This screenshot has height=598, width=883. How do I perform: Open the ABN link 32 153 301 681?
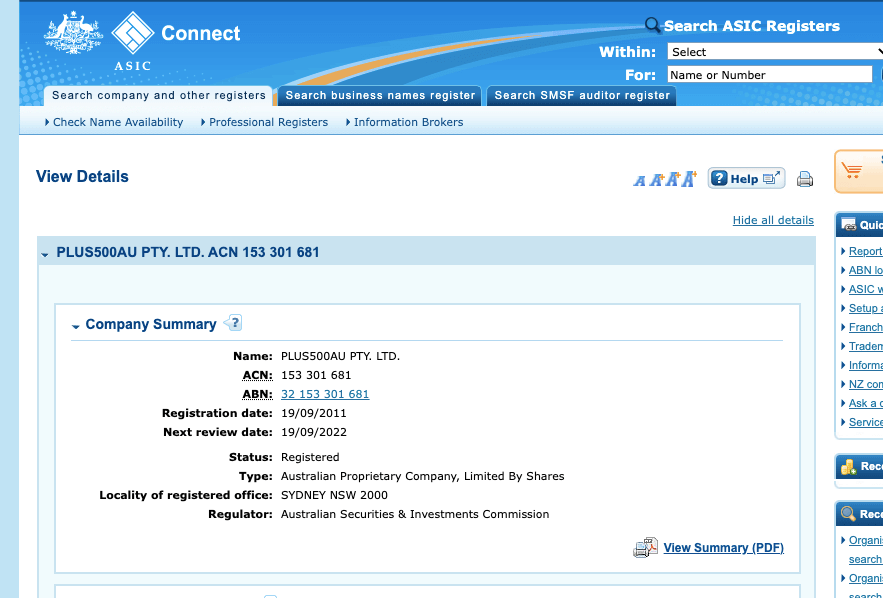point(325,394)
